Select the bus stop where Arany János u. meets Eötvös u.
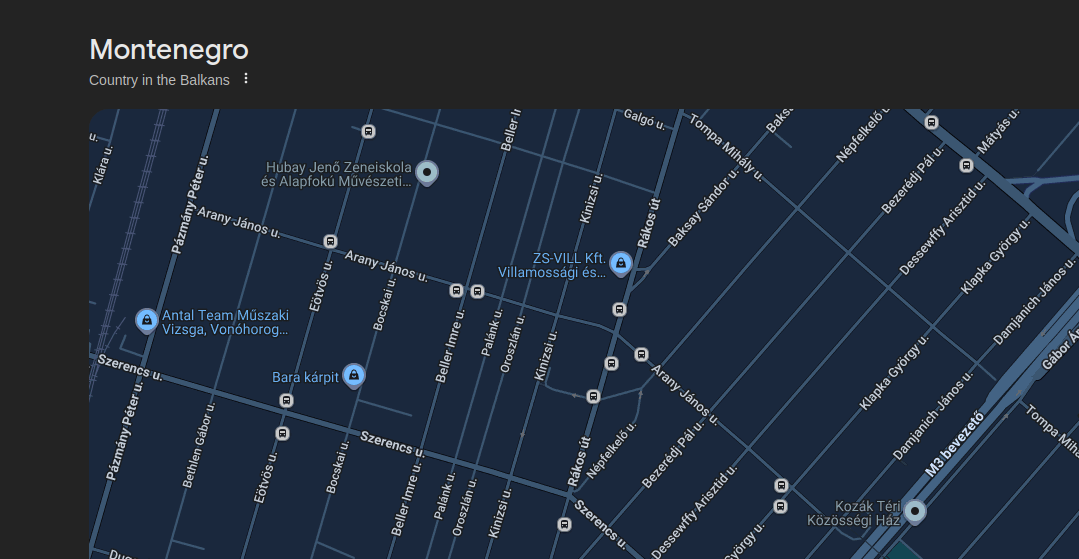The image size is (1079, 559). tap(330, 241)
